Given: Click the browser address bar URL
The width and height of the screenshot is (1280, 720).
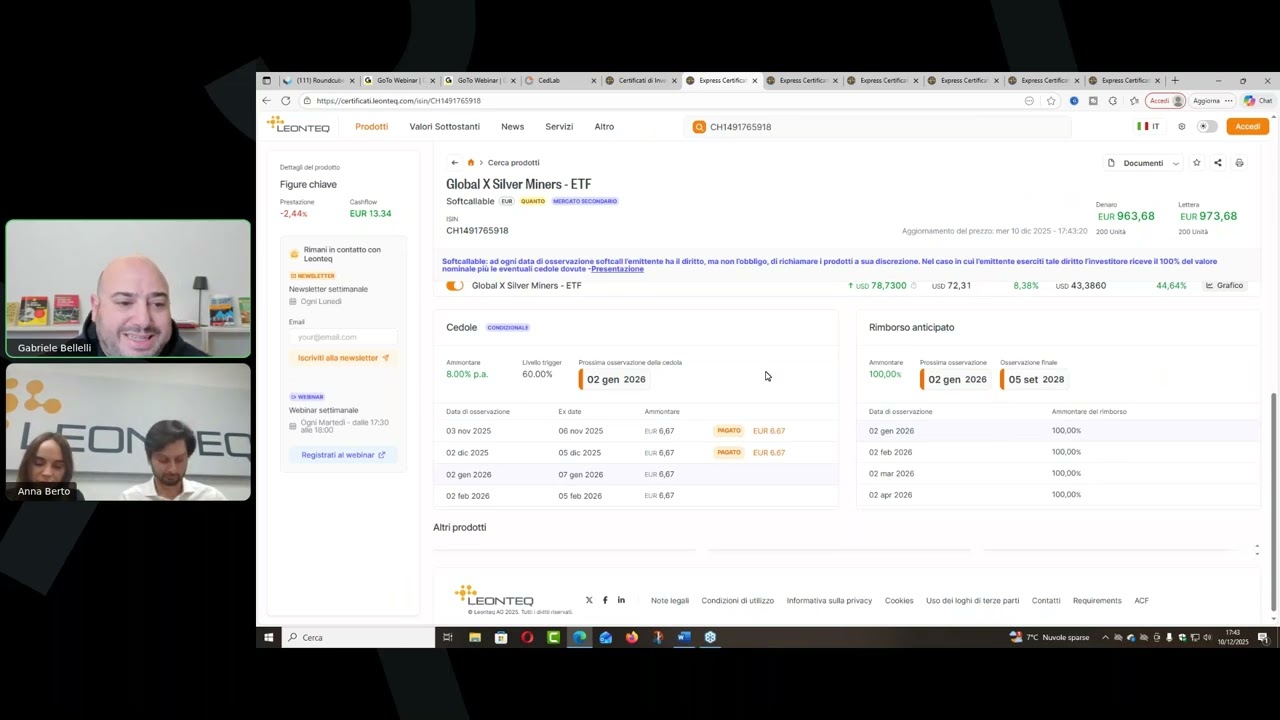Looking at the screenshot, I should pyautogui.click(x=399, y=101).
